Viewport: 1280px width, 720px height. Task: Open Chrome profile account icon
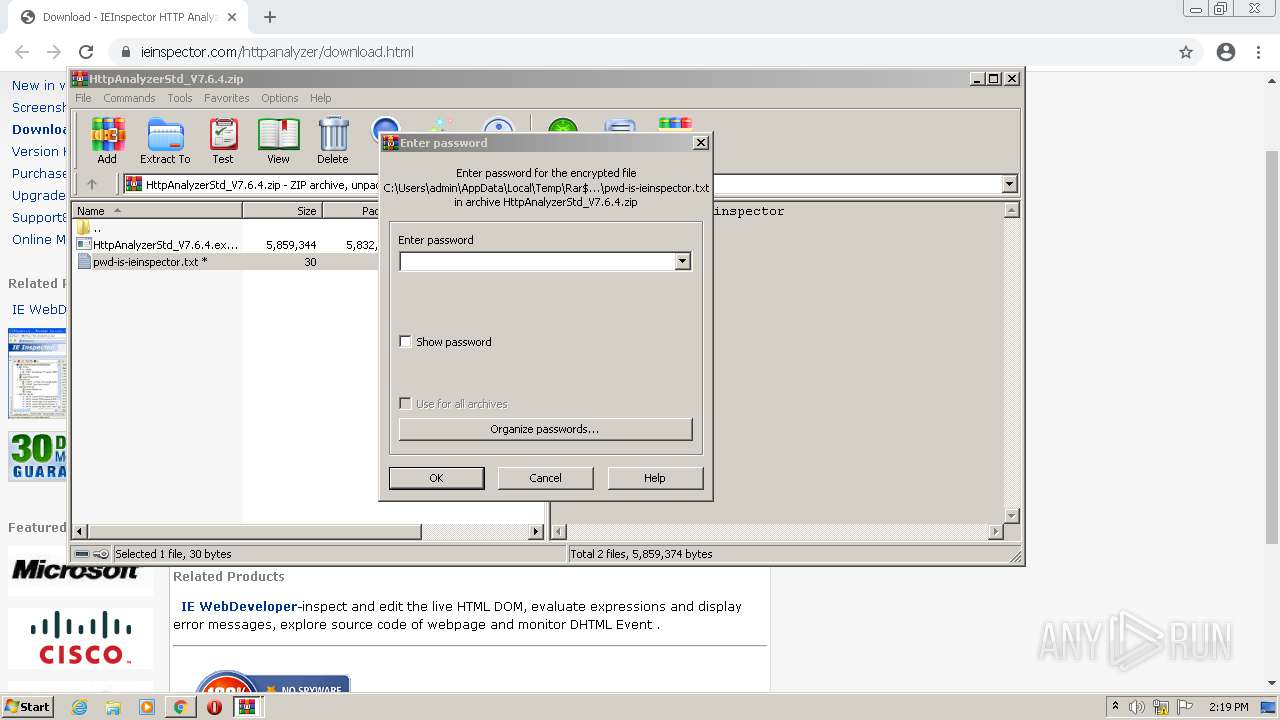click(1226, 52)
